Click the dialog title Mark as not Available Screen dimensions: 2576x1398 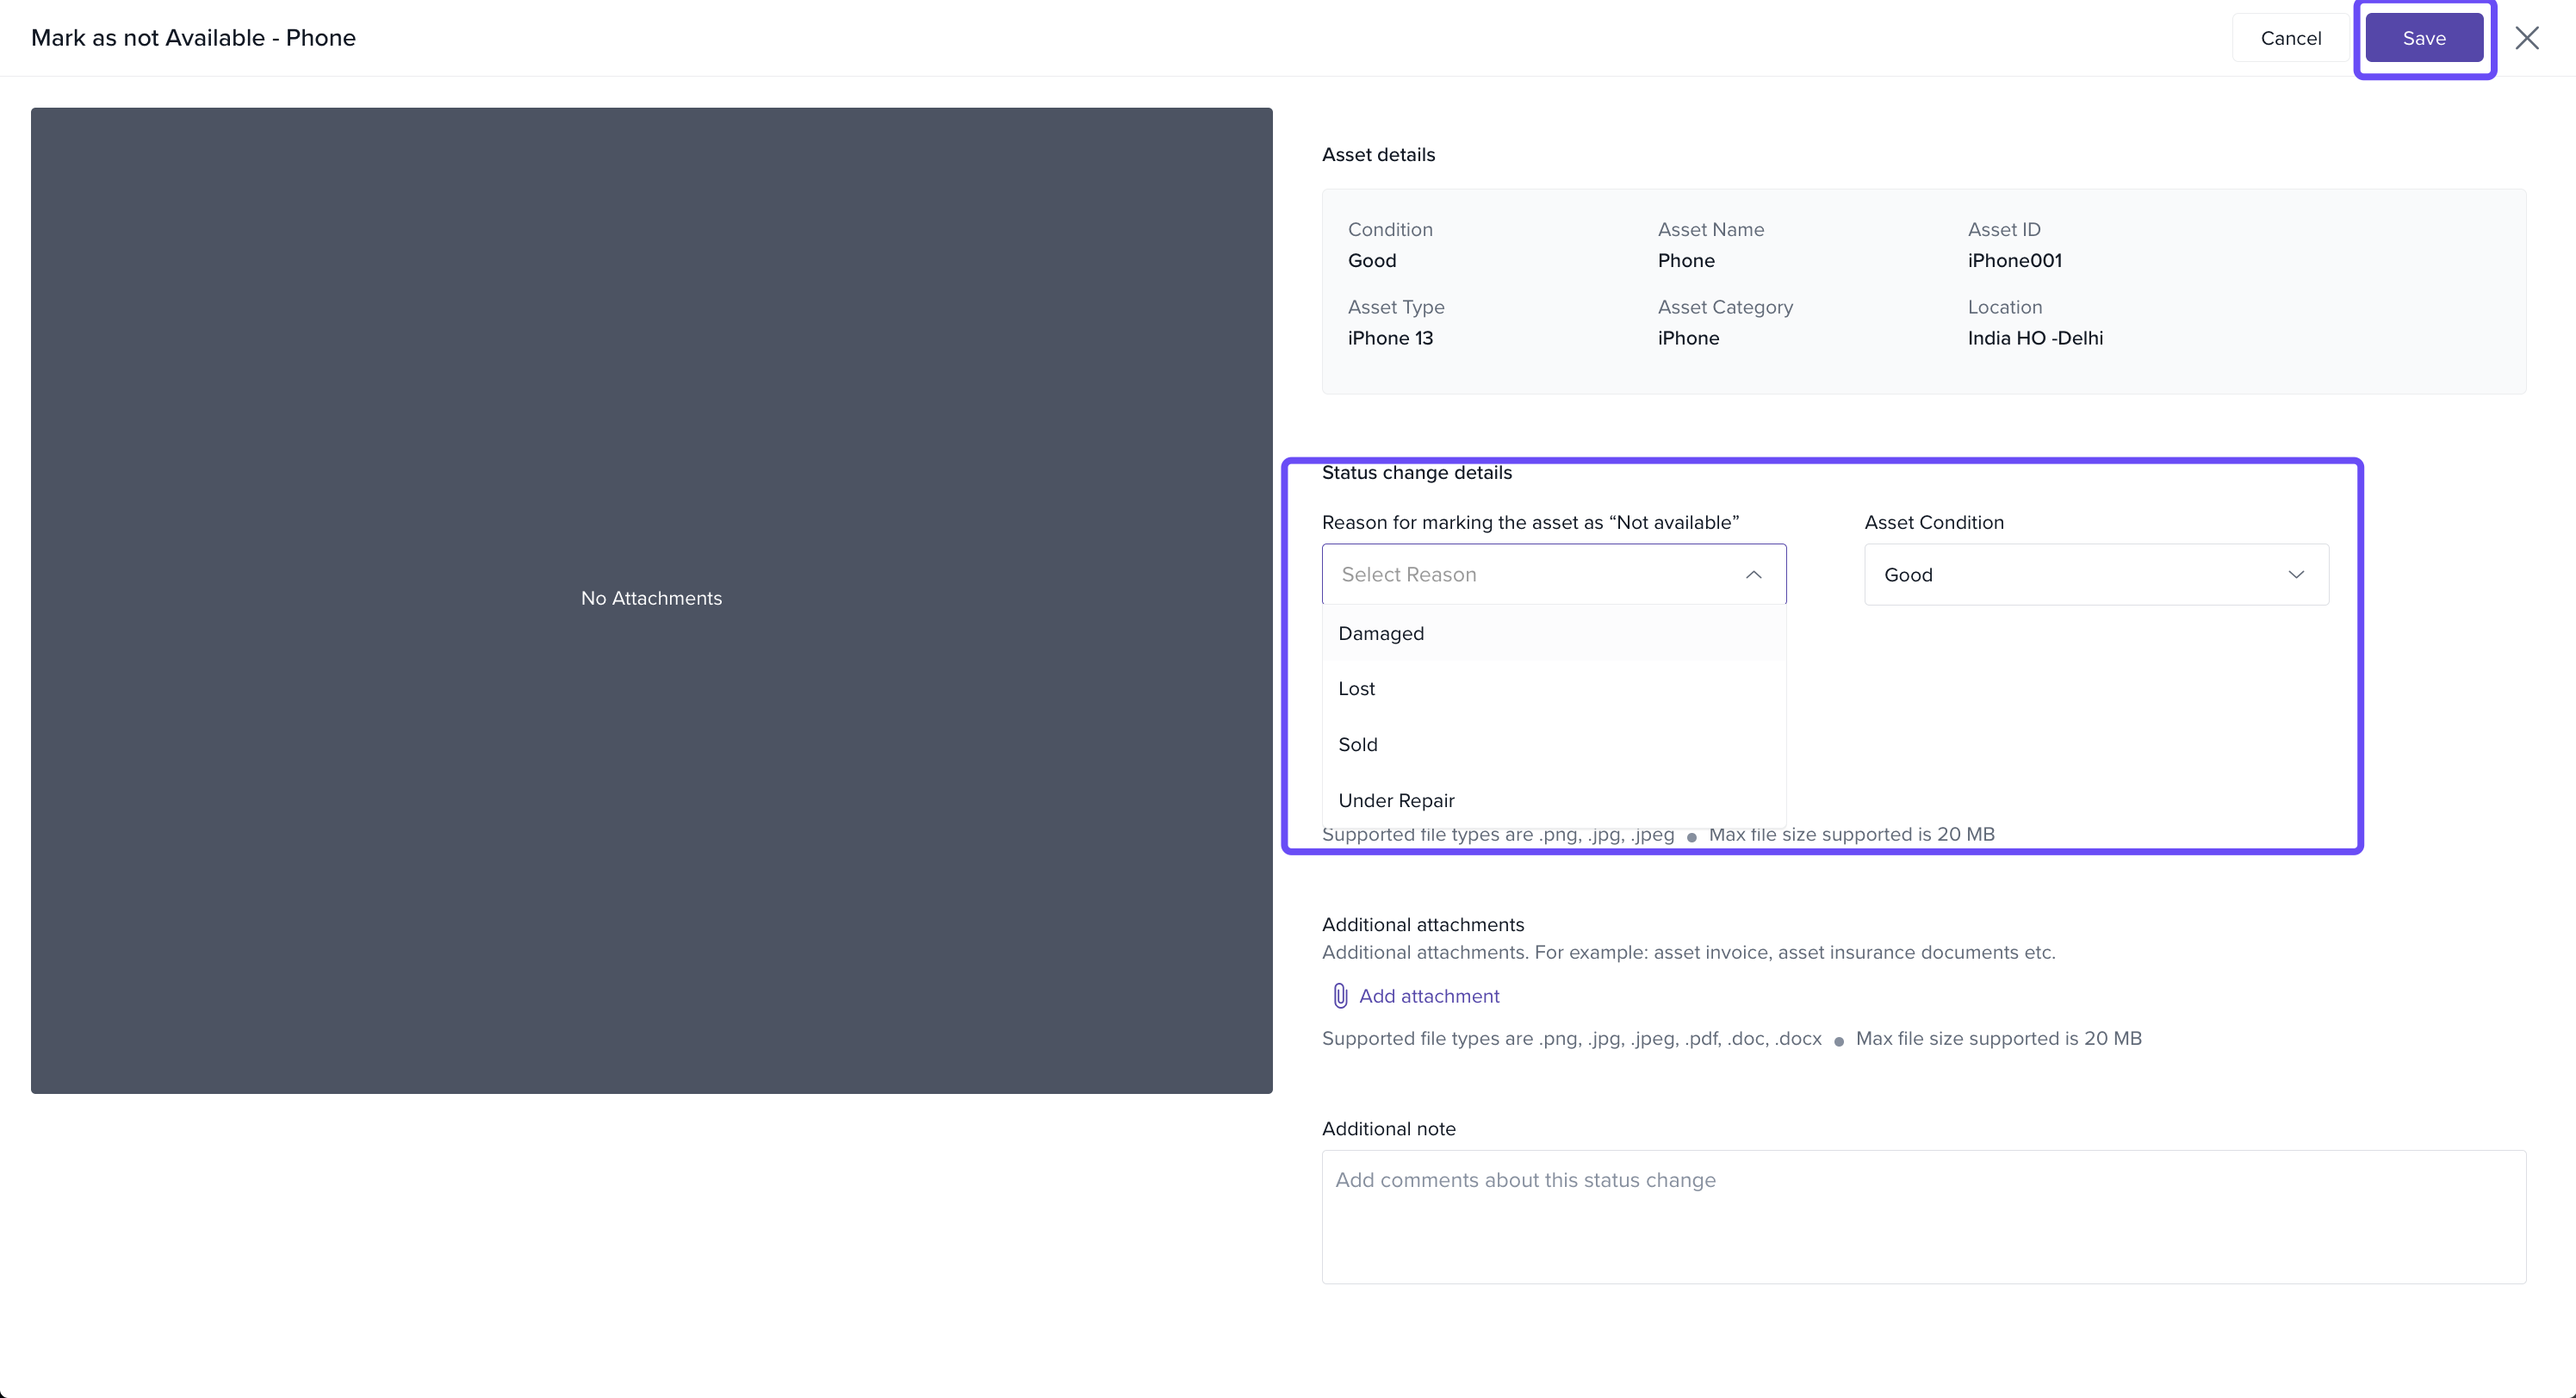tap(193, 38)
